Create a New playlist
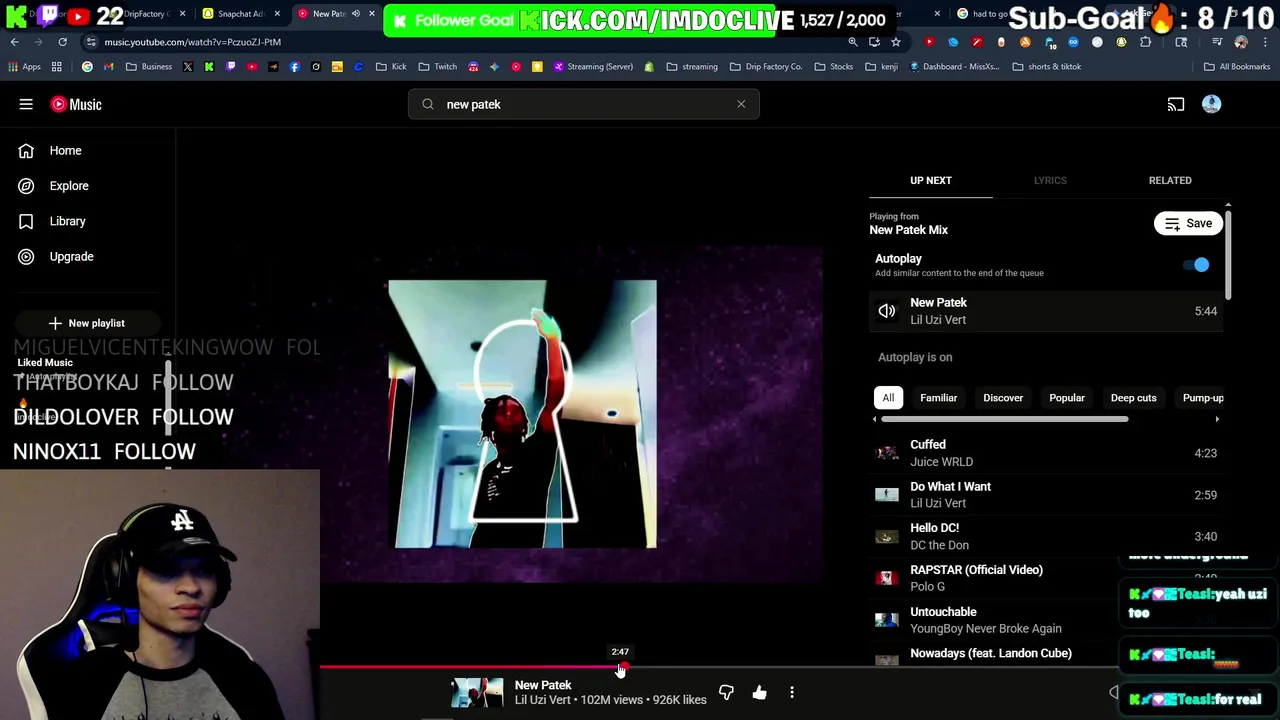The height and width of the screenshot is (720, 1280). tap(87, 323)
